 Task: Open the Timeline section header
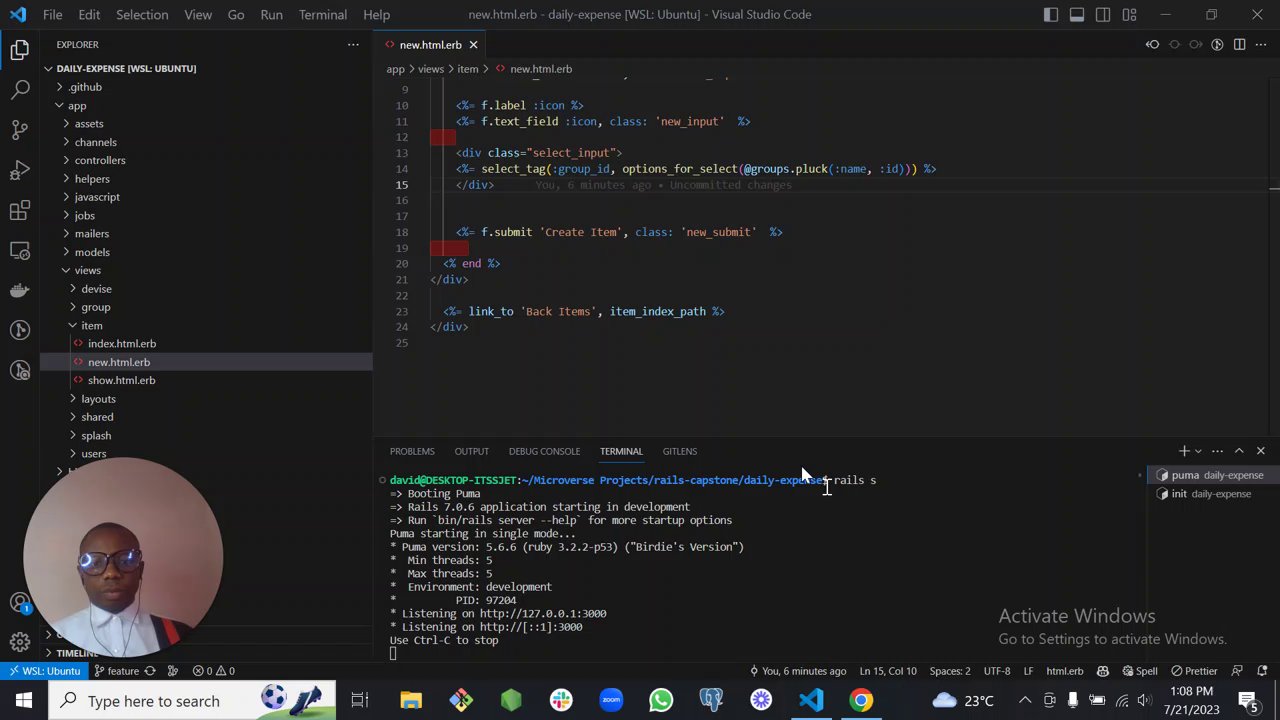coord(77,653)
